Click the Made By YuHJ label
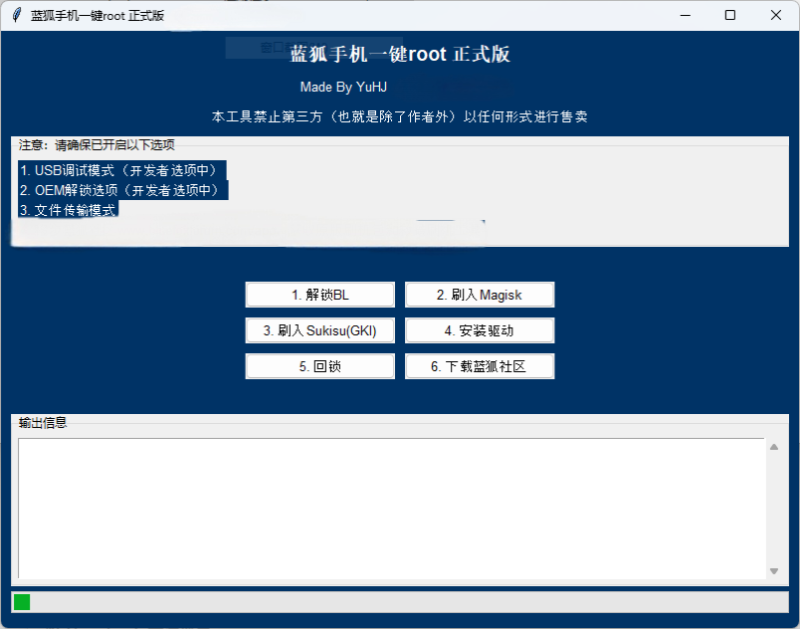800x629 pixels. (343, 87)
